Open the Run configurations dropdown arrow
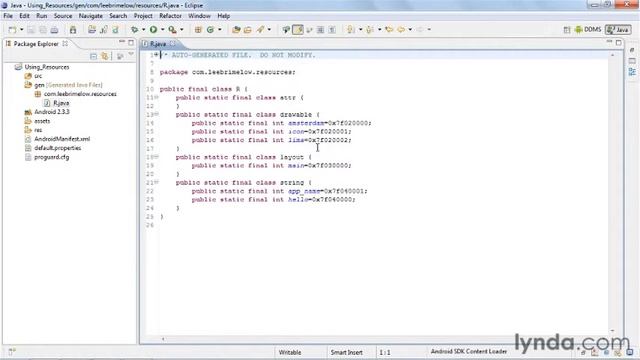The width and height of the screenshot is (640, 360). click(162, 30)
